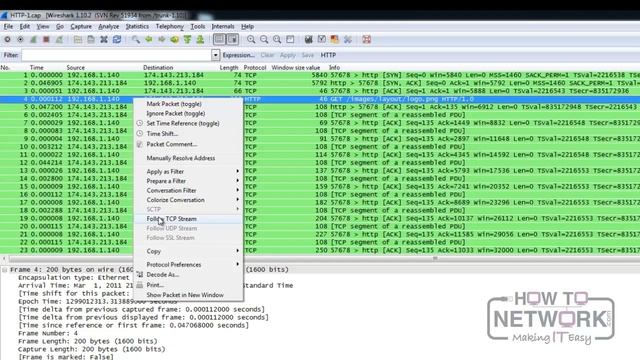Open the Edit menu
Image resolution: width=640 pixels, height=360 pixels.
coord(24,27)
